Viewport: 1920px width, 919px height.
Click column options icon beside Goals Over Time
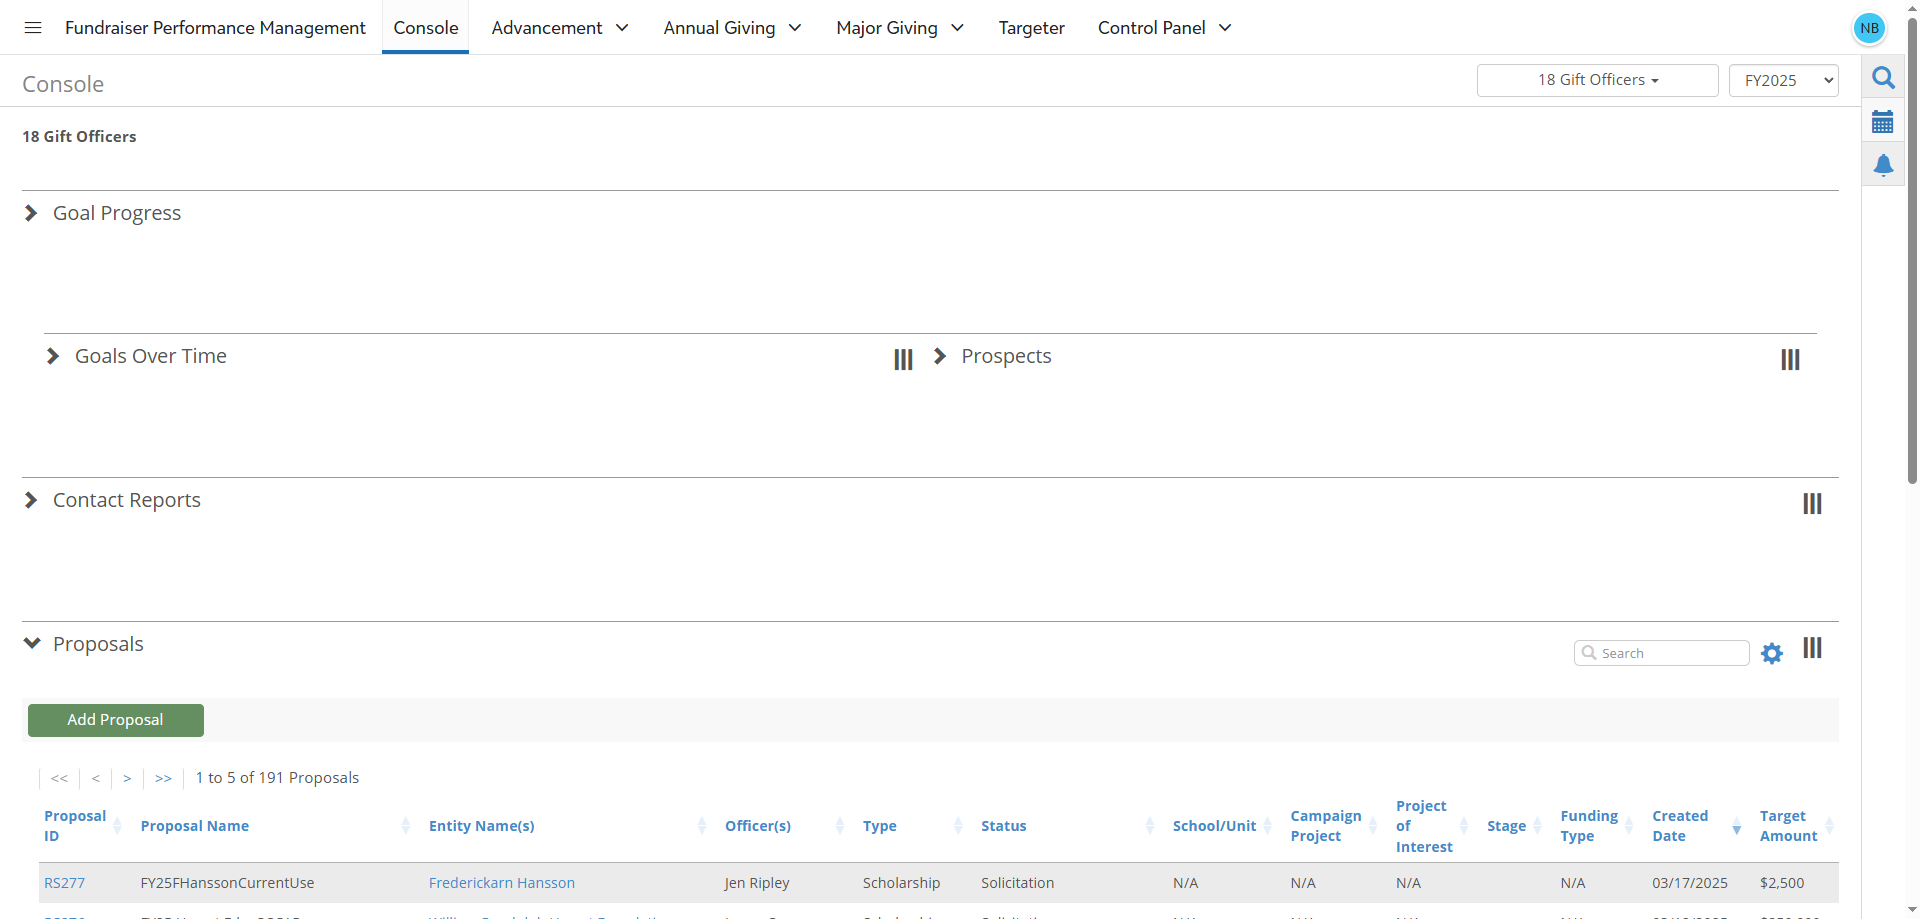click(x=903, y=360)
